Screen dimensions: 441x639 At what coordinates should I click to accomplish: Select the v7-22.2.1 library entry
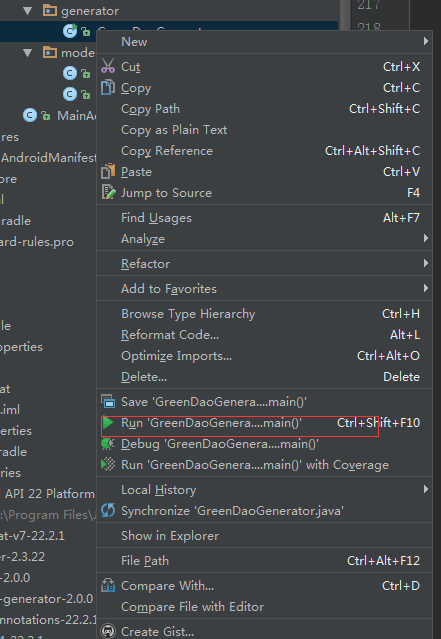[33, 535]
